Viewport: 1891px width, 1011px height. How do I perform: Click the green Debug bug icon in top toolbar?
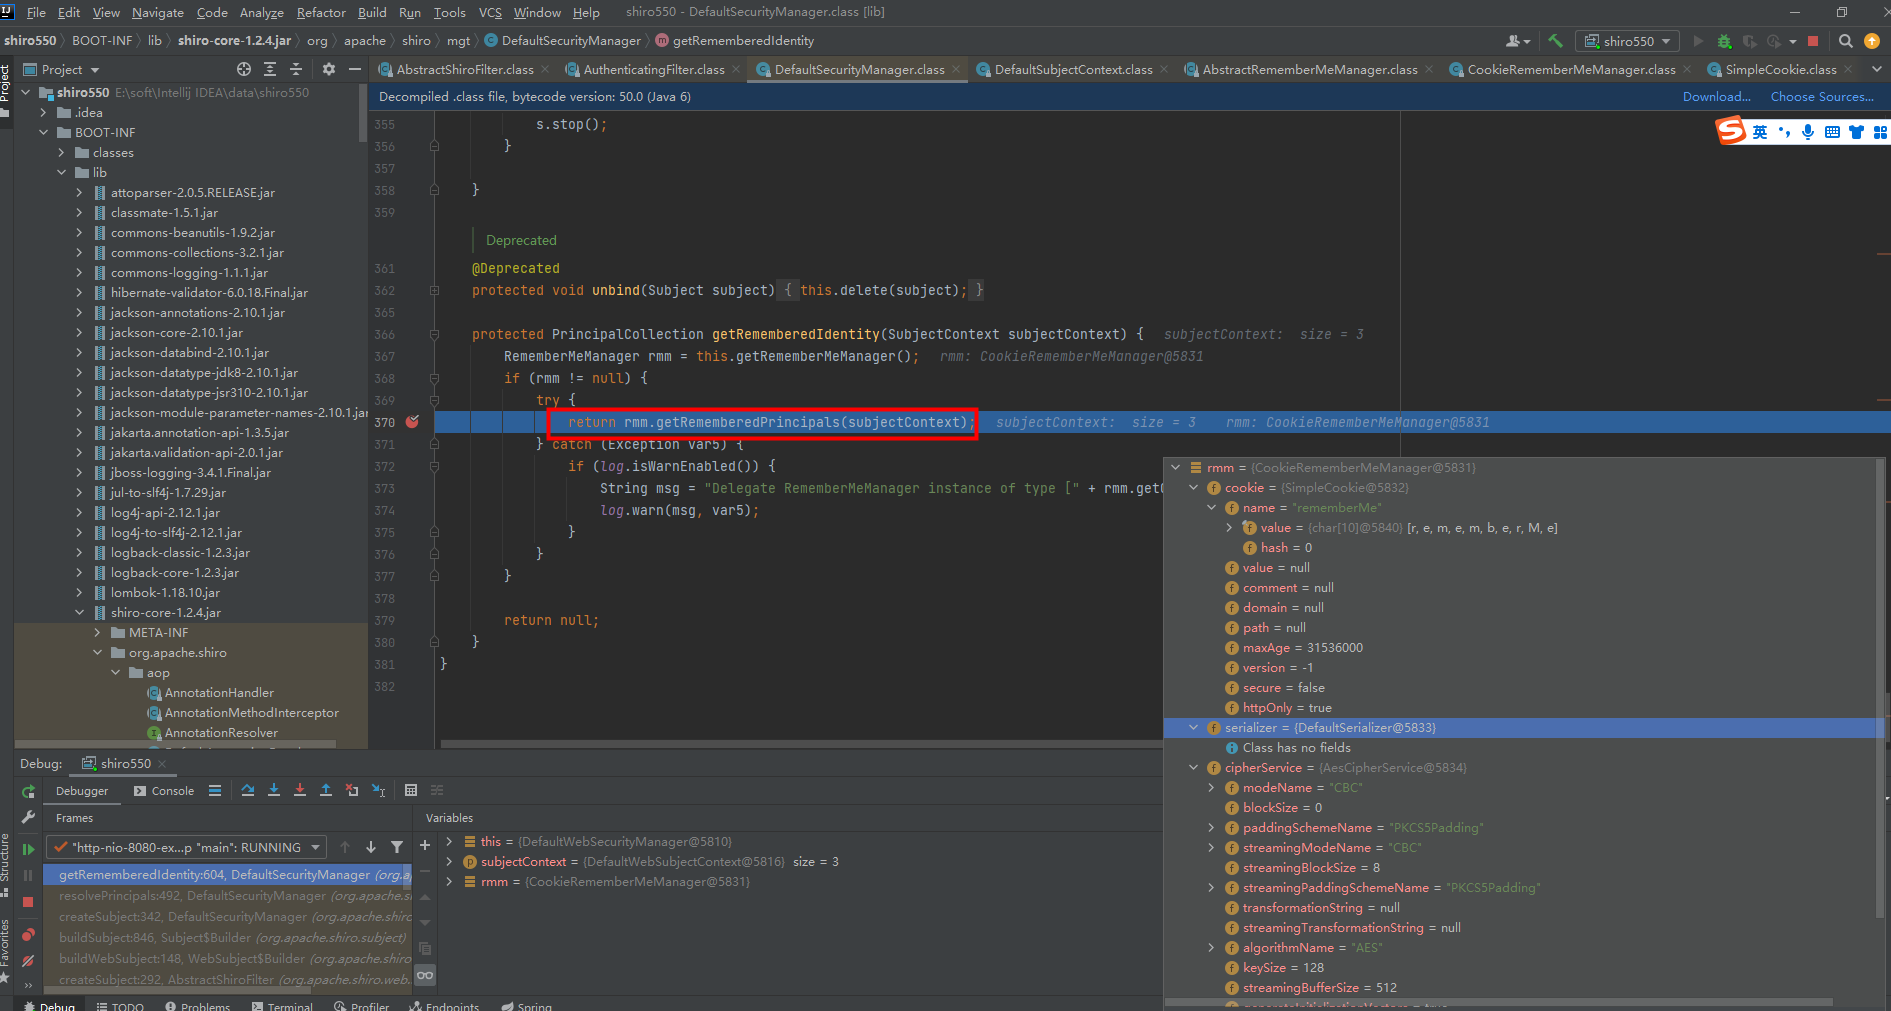point(1724,41)
